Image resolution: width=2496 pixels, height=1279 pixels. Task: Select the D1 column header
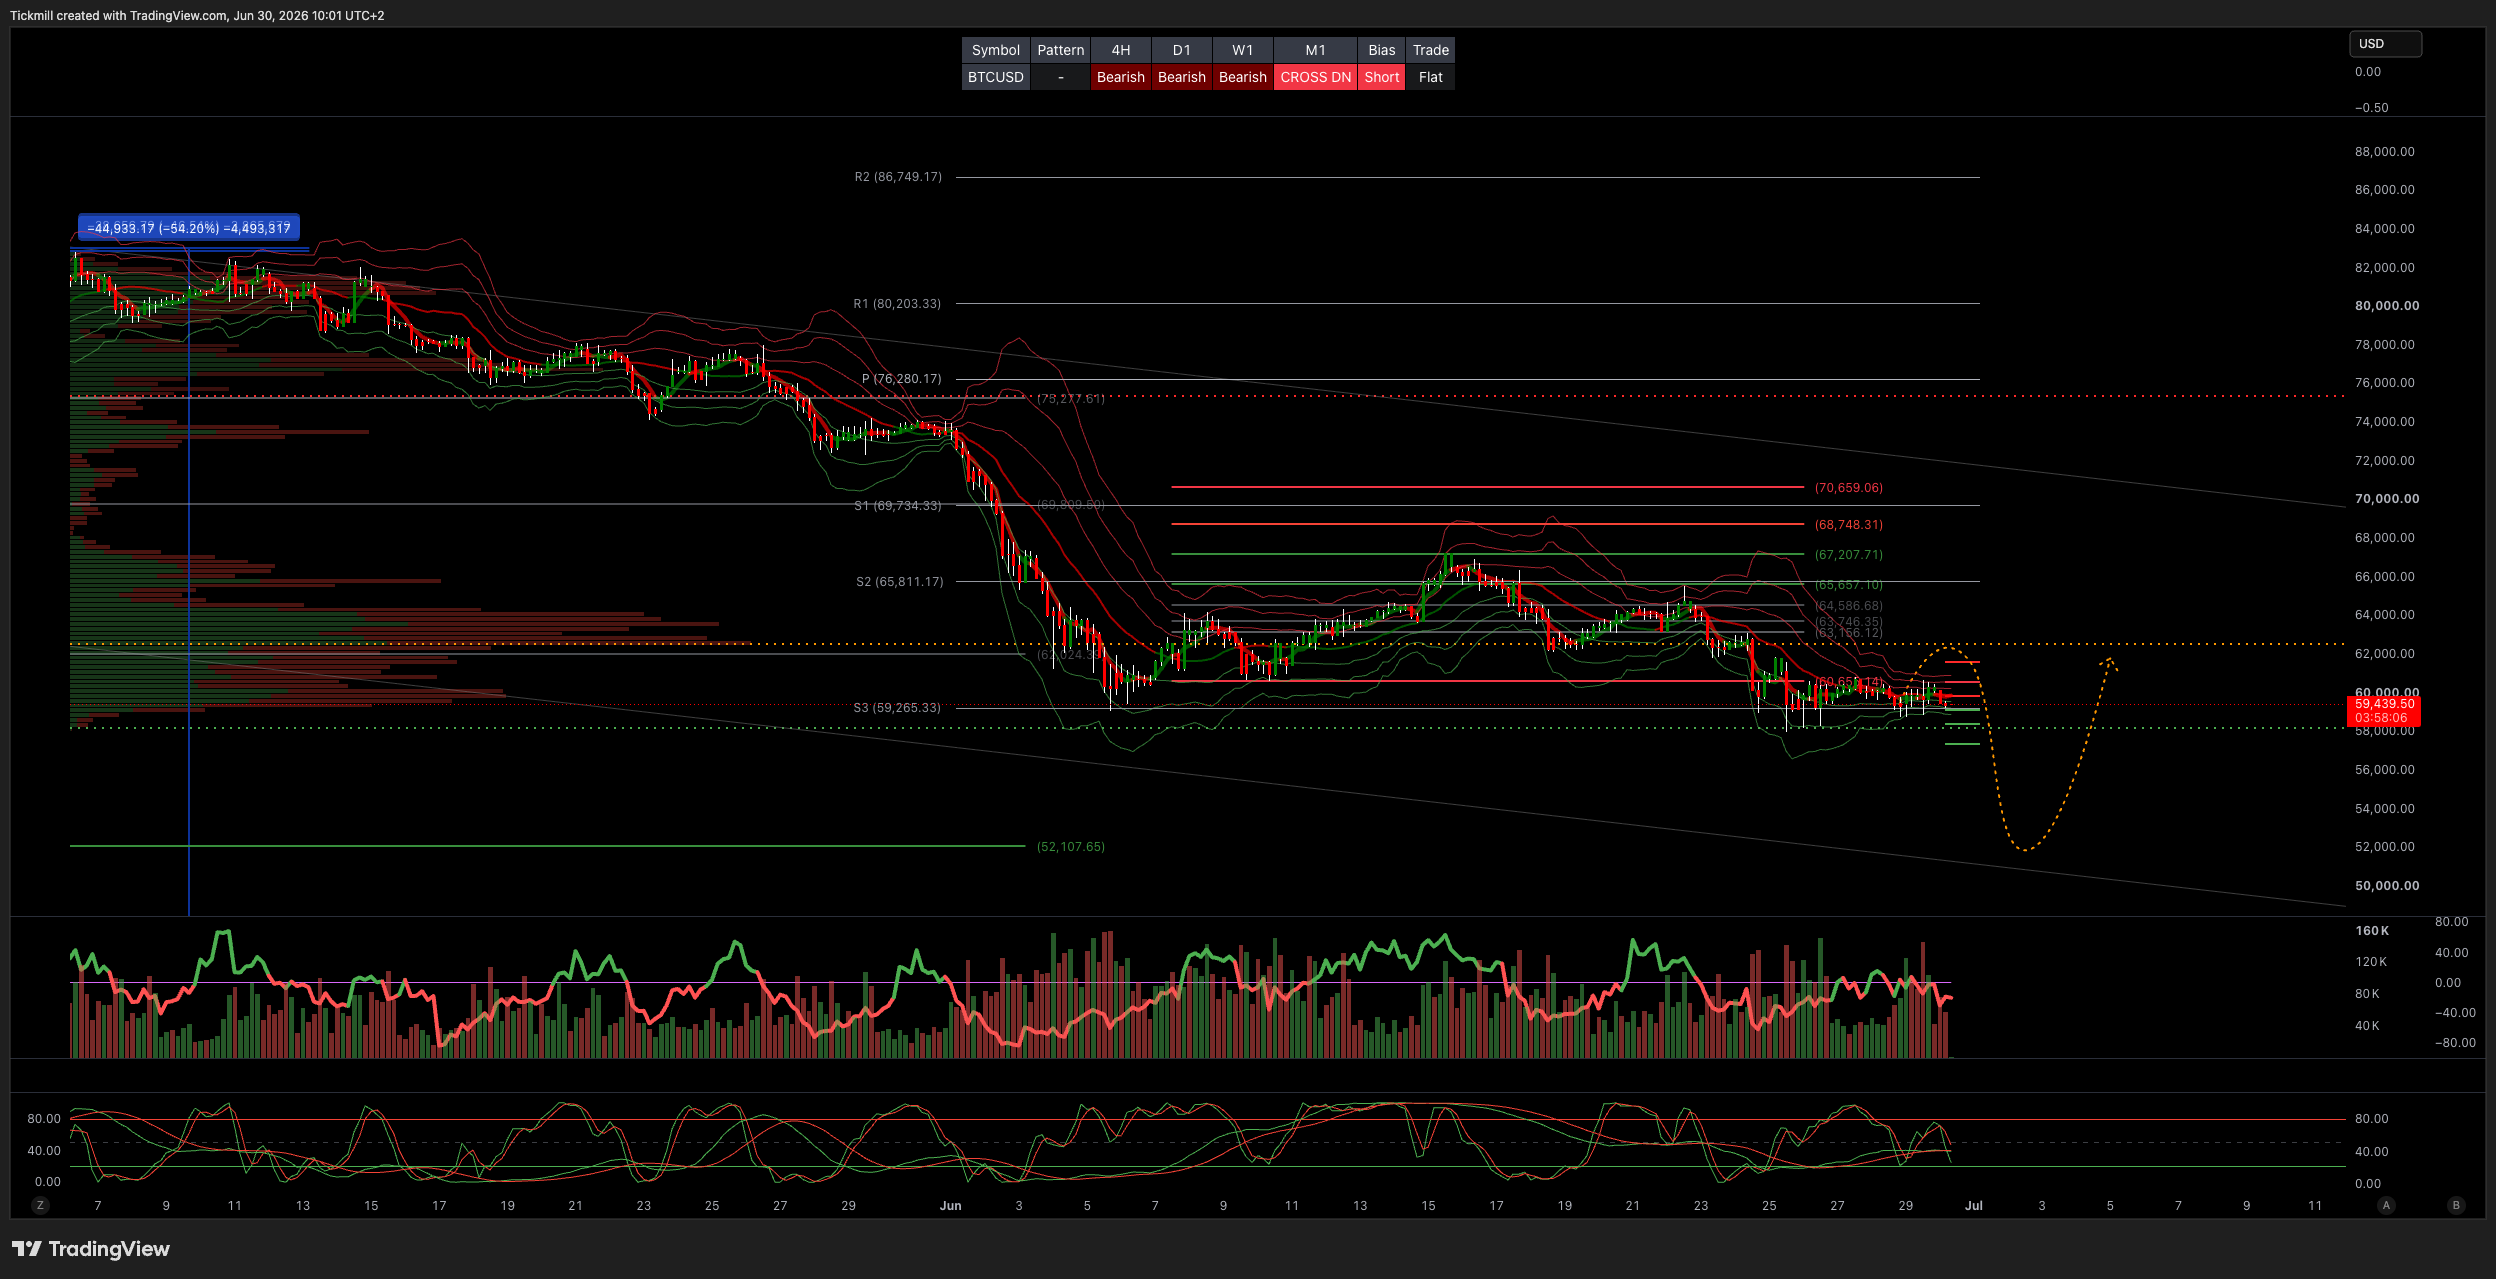tap(1181, 50)
